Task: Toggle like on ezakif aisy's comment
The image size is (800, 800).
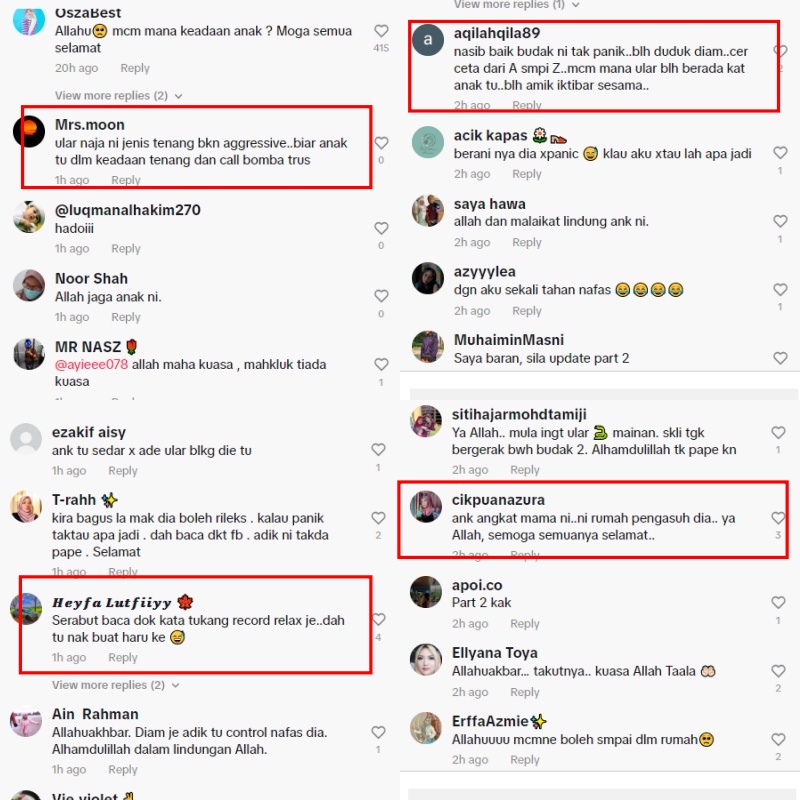Action: click(378, 449)
